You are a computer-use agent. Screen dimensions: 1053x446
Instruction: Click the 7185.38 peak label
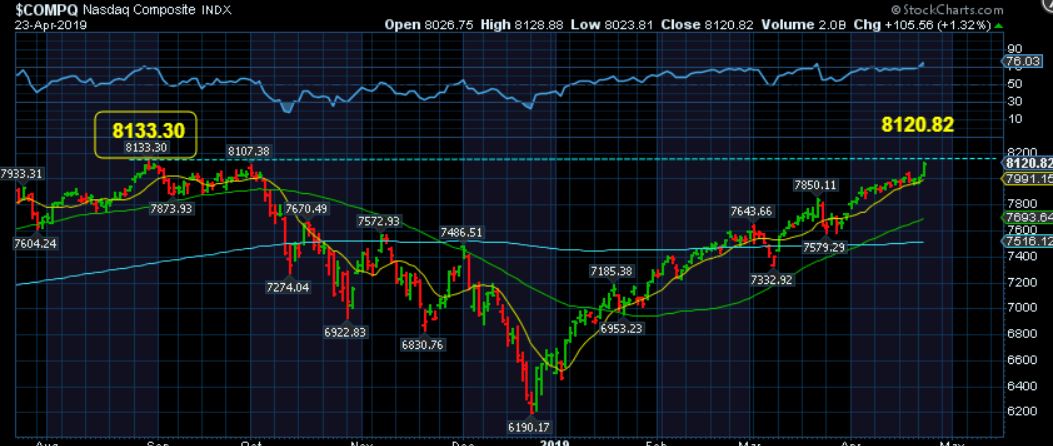tap(611, 271)
